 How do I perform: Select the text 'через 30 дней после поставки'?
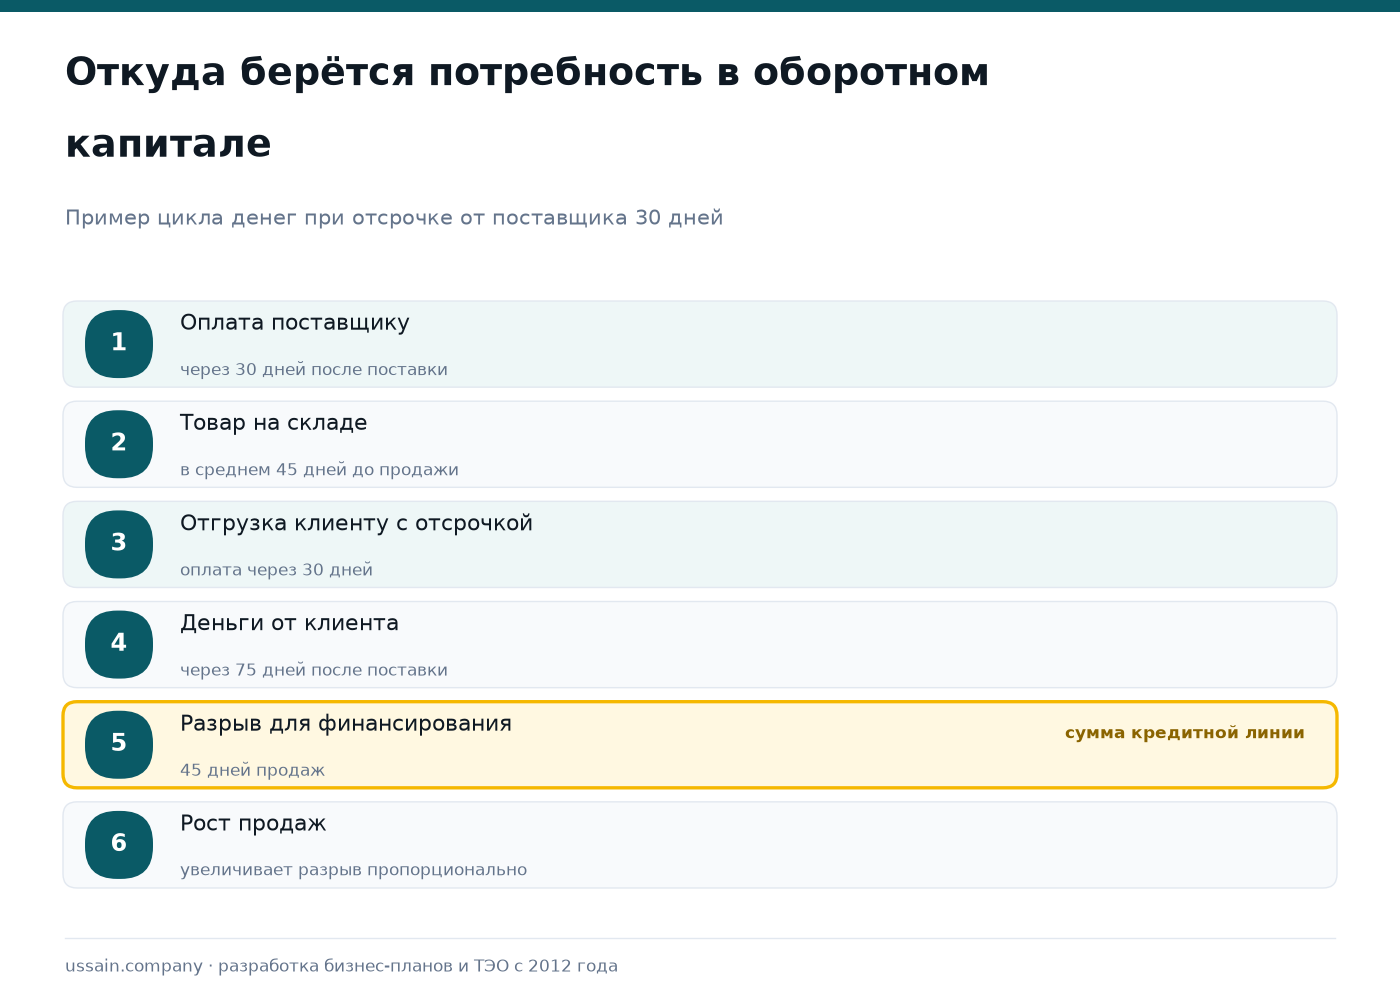(314, 370)
